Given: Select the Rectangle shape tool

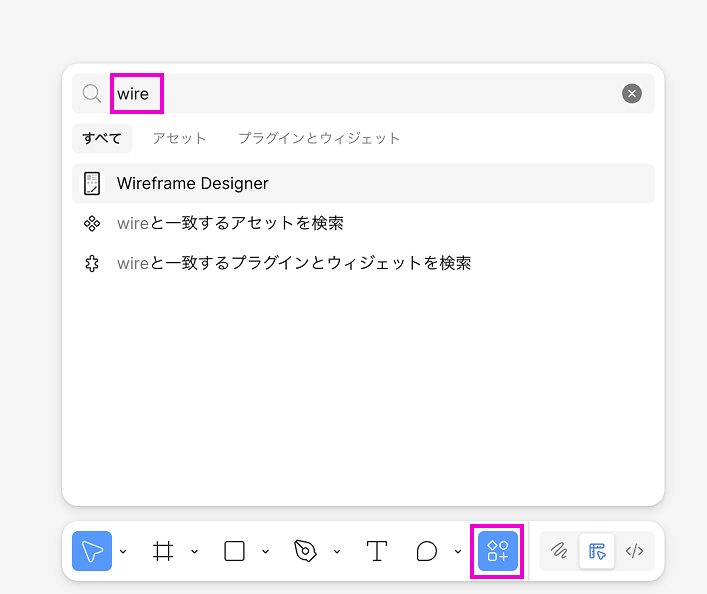Looking at the screenshot, I should (235, 551).
